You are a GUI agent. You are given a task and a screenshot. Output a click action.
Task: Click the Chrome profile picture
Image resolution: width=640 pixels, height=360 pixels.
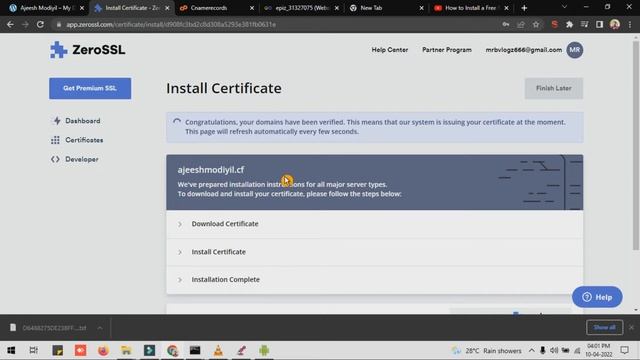615,24
